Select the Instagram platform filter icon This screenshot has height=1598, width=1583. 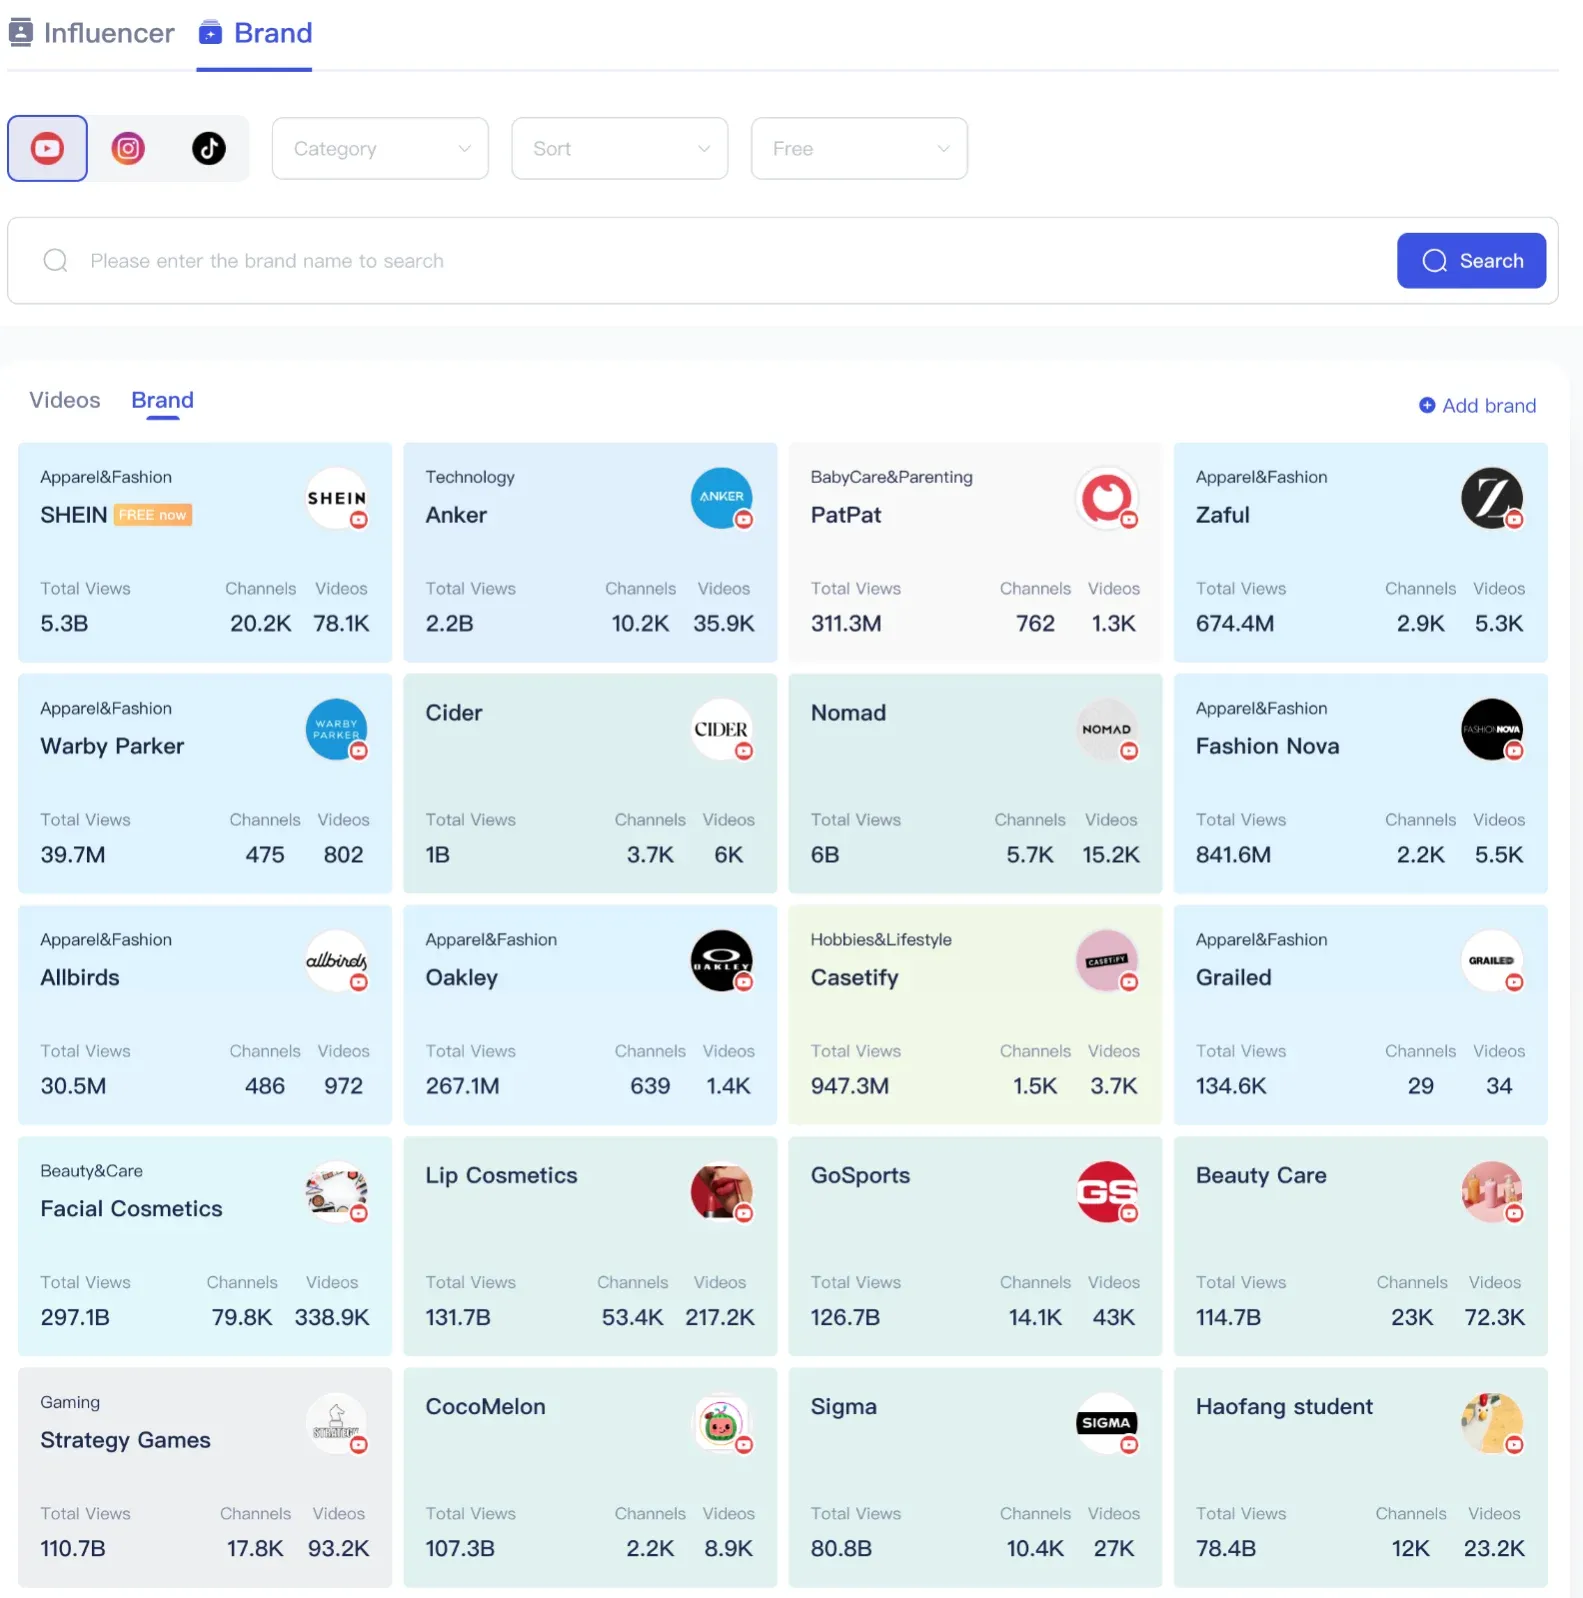coord(128,149)
